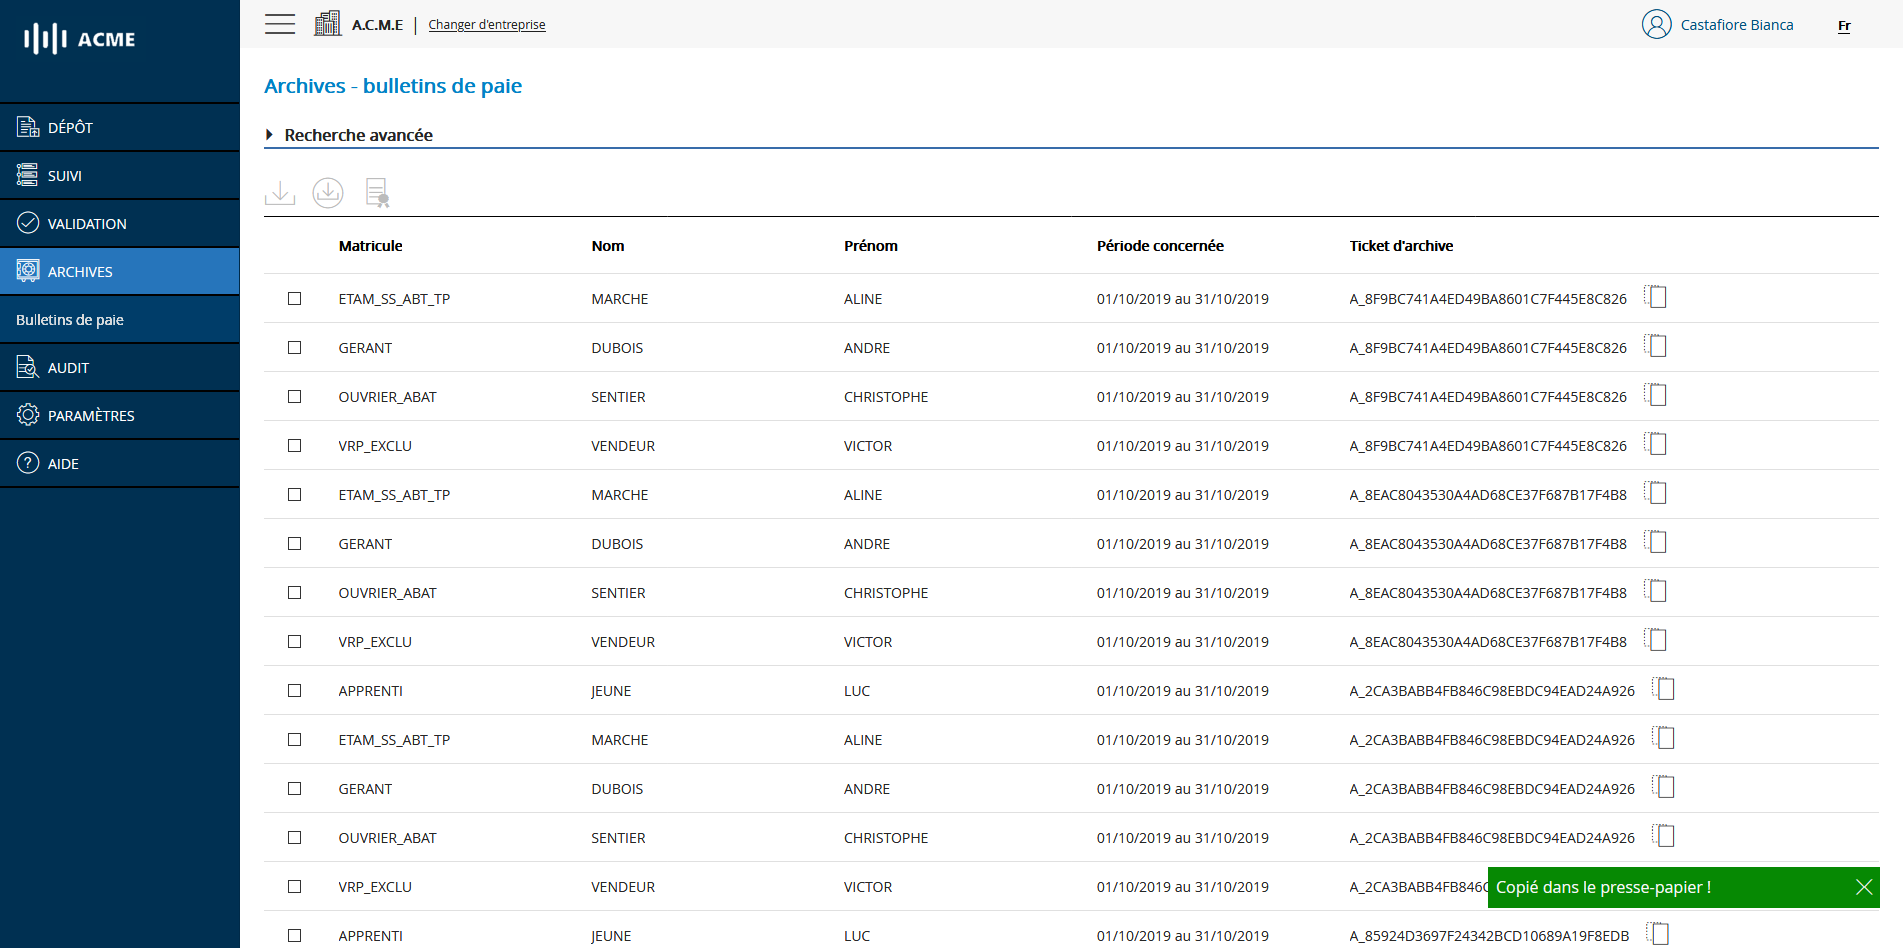
Task: Tick the checkbox on the GERANT DUBOIS row
Action: point(294,347)
